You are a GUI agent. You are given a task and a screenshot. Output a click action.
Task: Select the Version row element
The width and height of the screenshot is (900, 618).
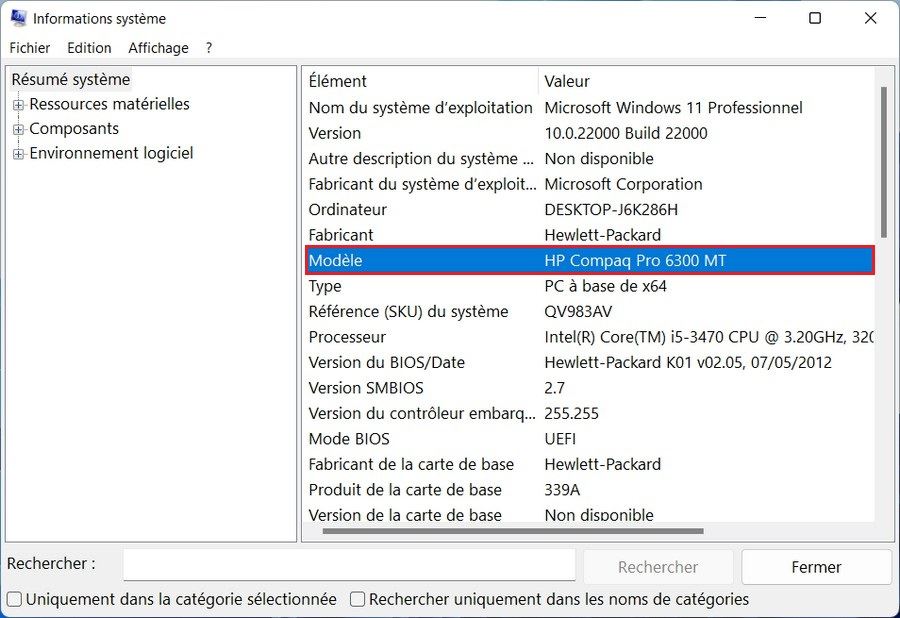pyautogui.click(x=589, y=133)
